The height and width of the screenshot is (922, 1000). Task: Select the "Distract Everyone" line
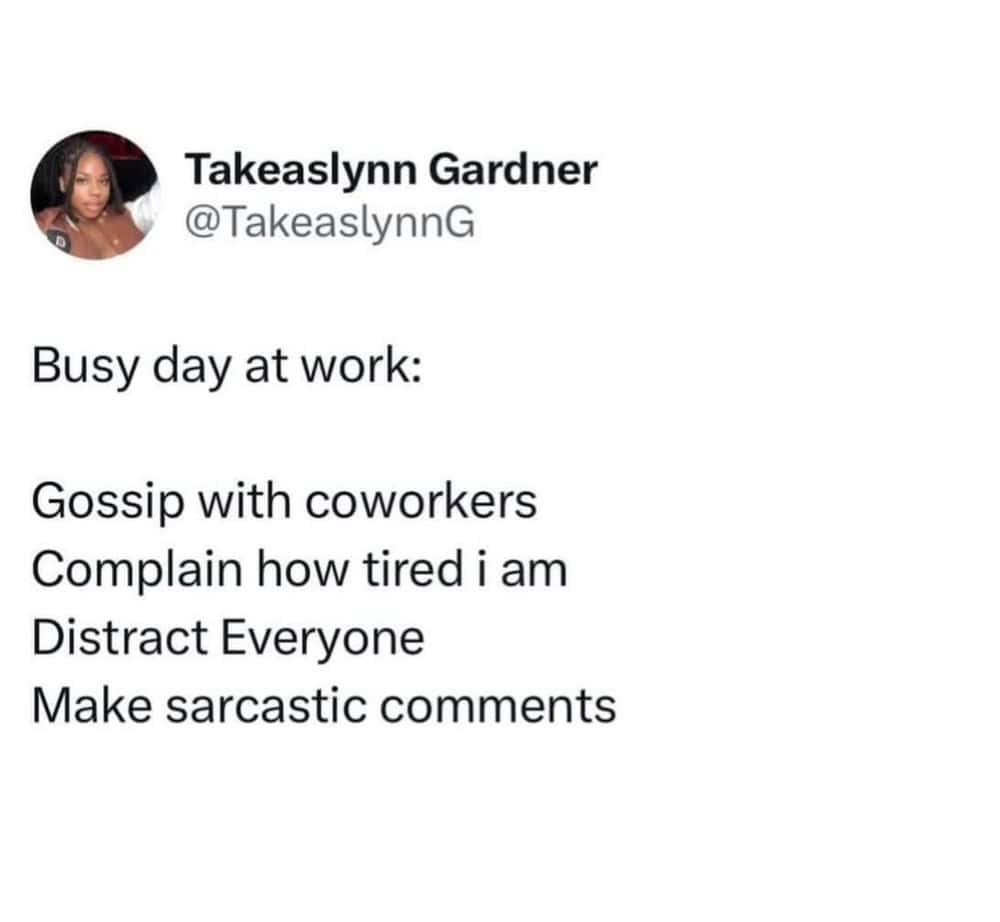(x=228, y=638)
